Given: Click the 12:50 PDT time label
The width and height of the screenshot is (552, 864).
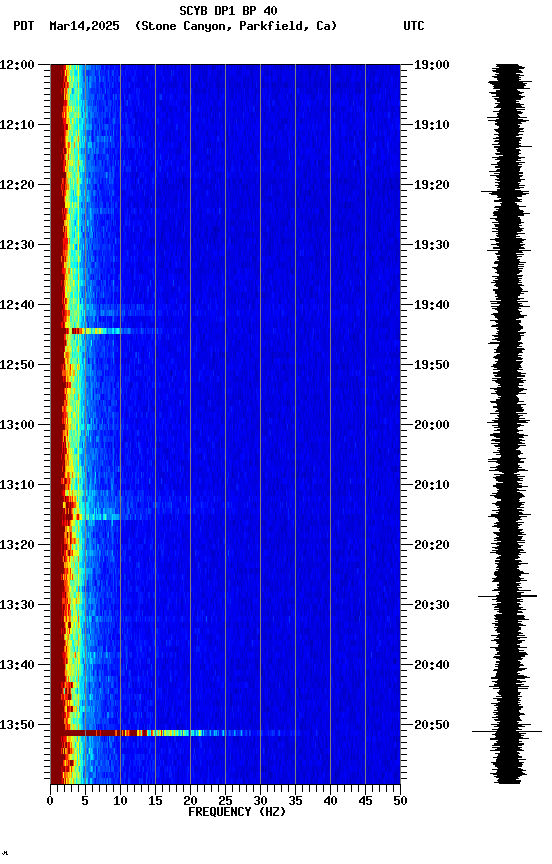Looking at the screenshot, I should [x=17, y=365].
